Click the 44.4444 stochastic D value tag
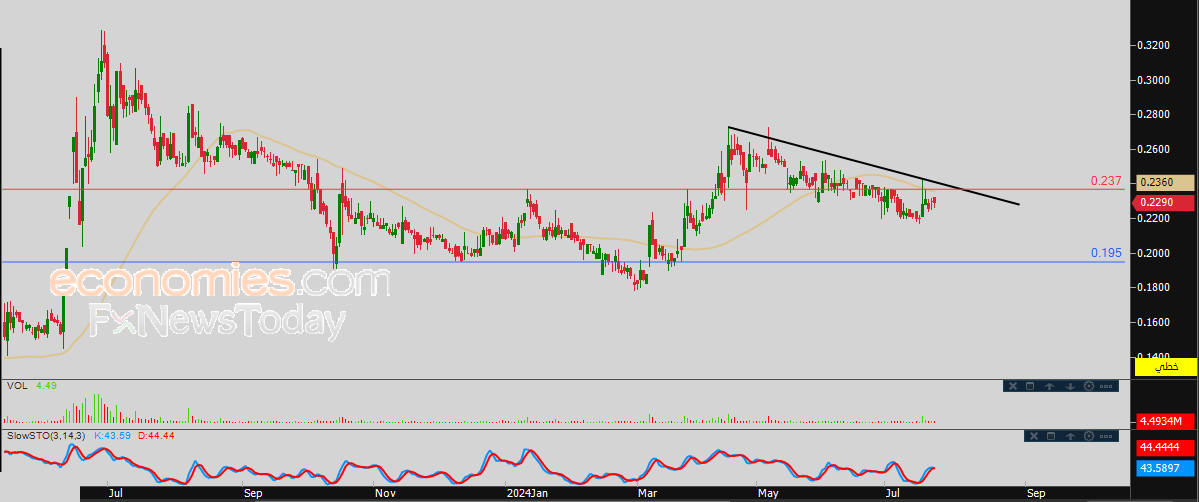1199x502 pixels. pyautogui.click(x=1165, y=449)
